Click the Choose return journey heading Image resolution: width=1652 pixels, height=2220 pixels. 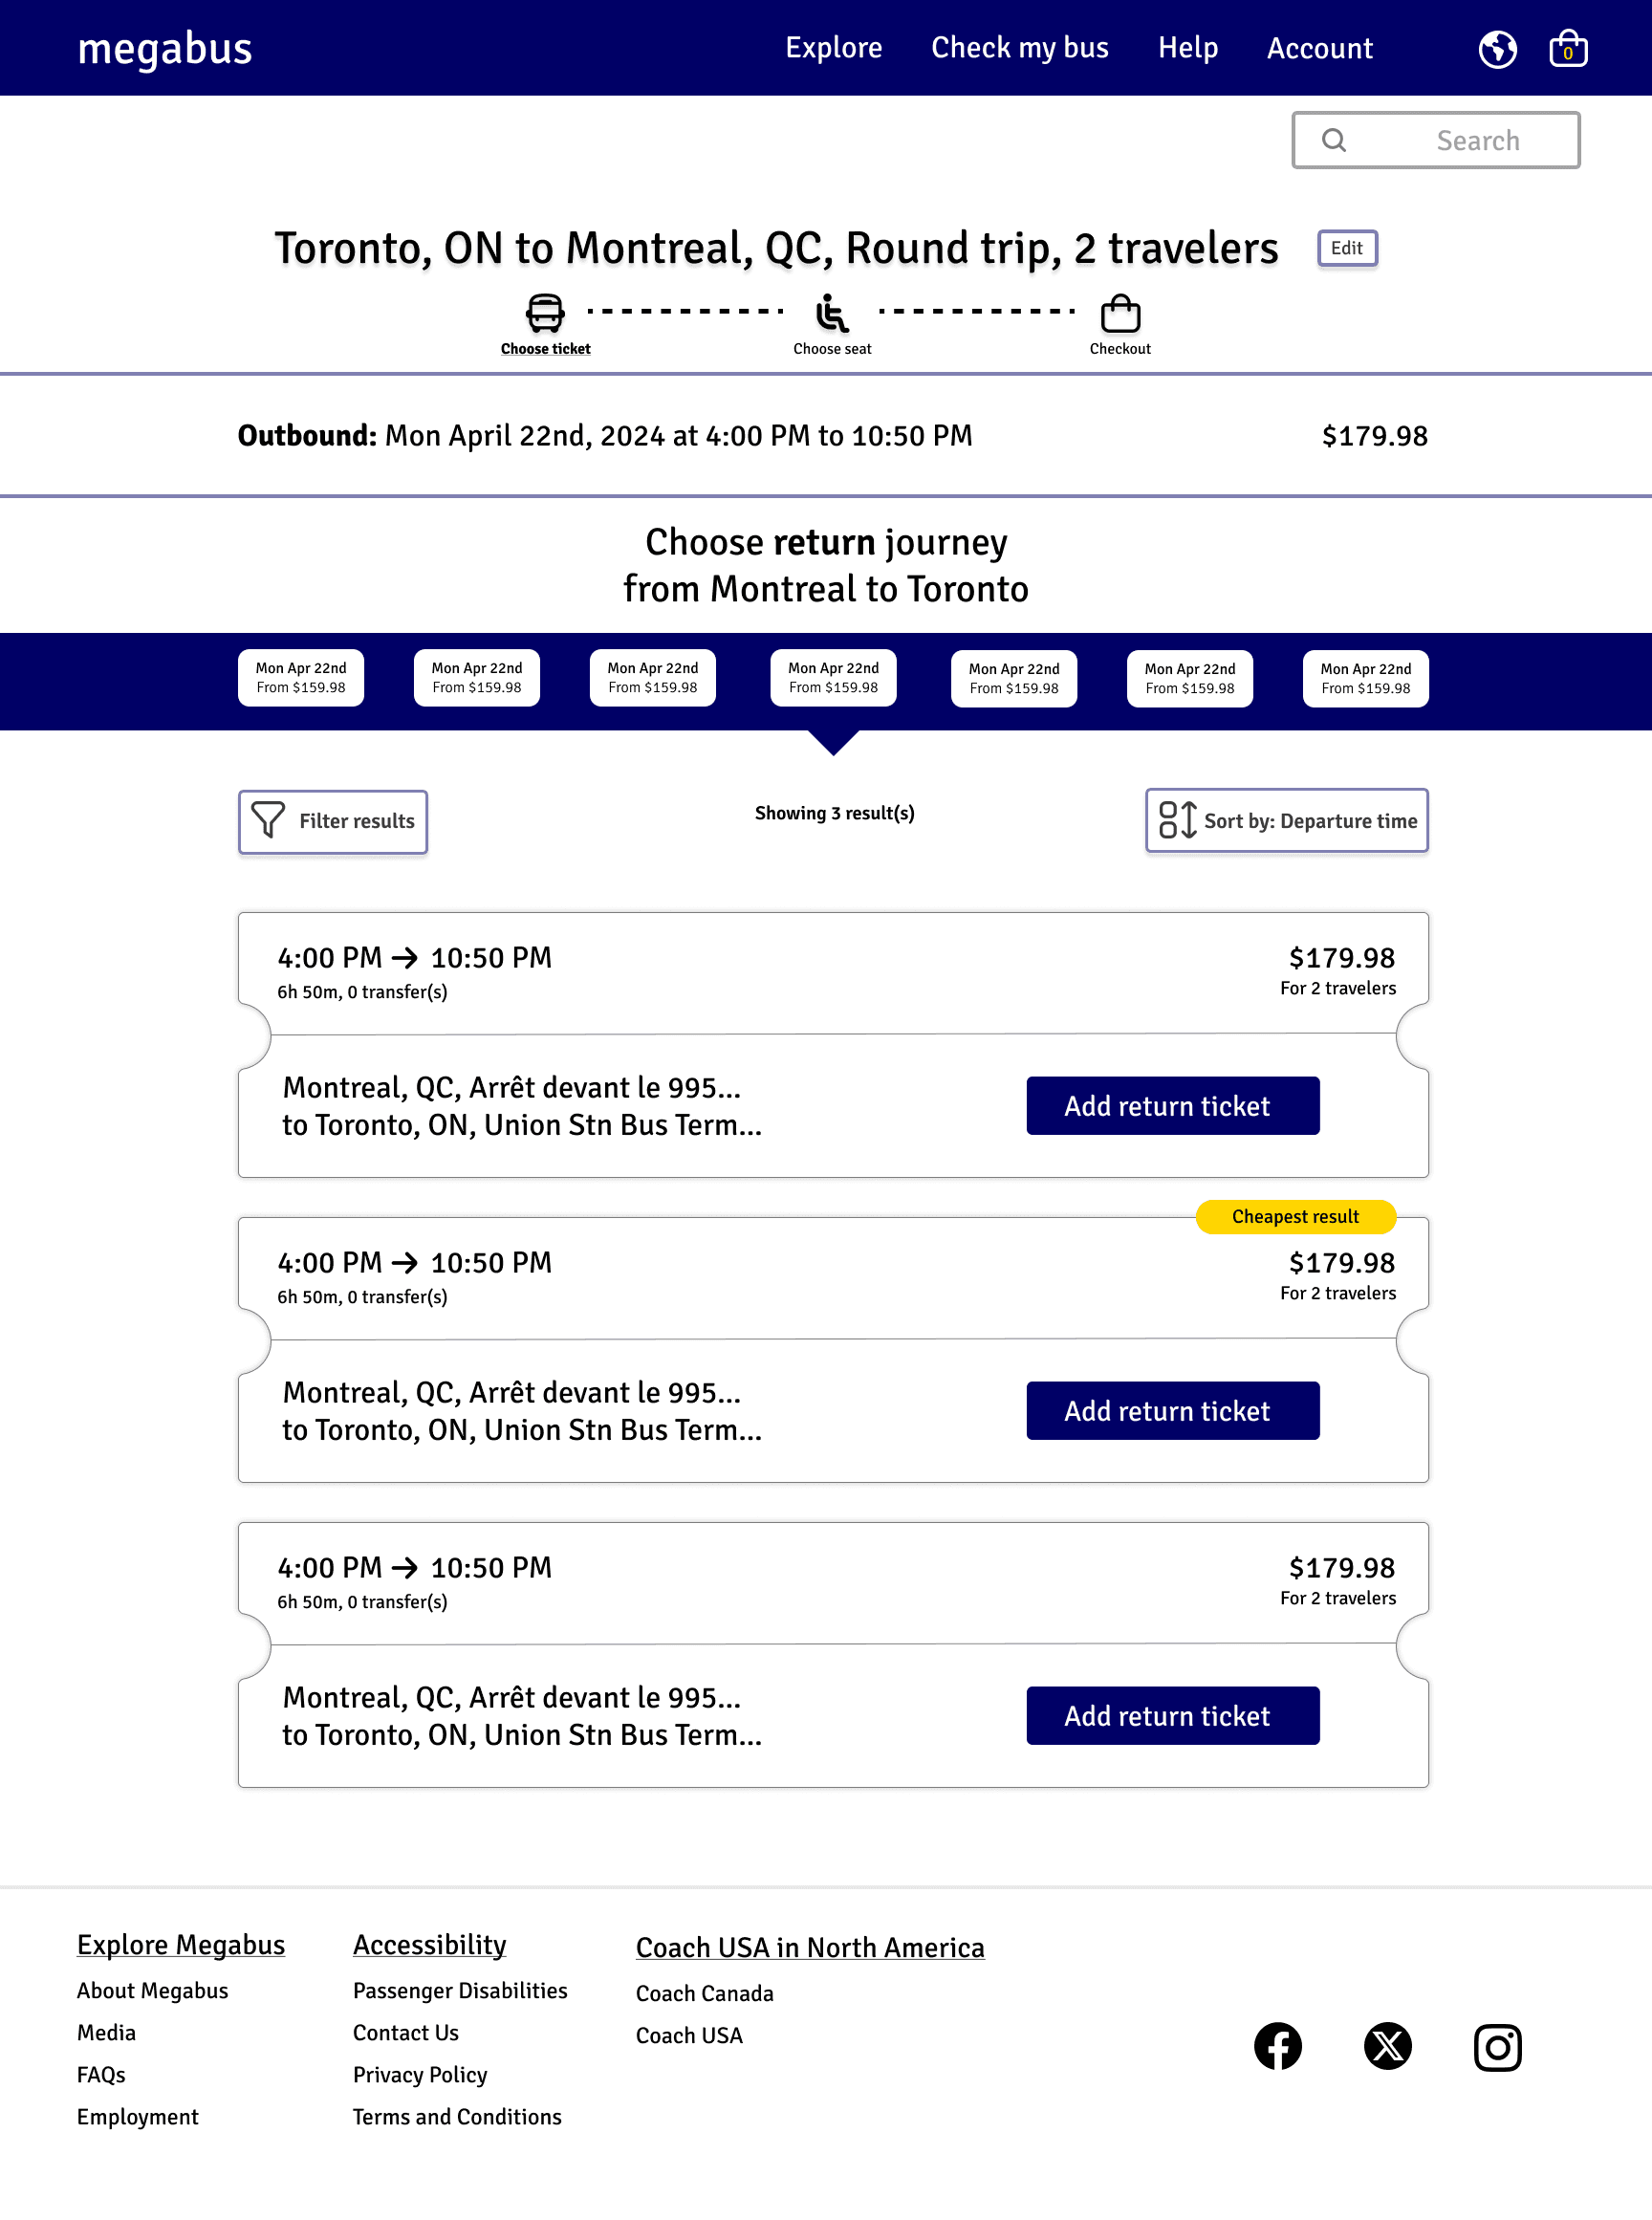tap(826, 565)
